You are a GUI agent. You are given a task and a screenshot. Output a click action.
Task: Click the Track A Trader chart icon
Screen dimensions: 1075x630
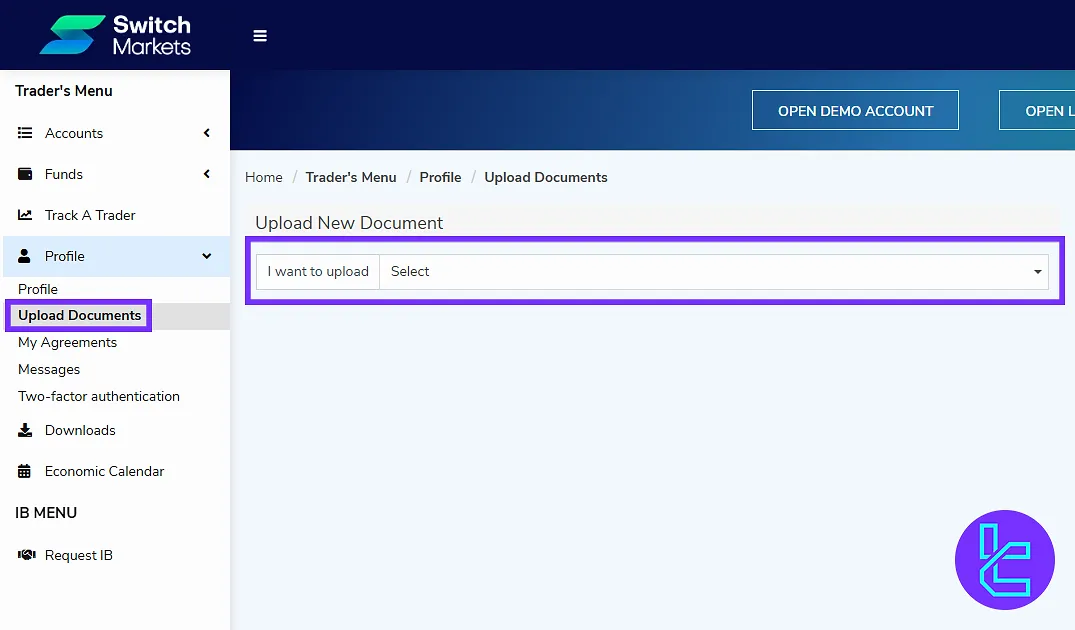(x=25, y=215)
